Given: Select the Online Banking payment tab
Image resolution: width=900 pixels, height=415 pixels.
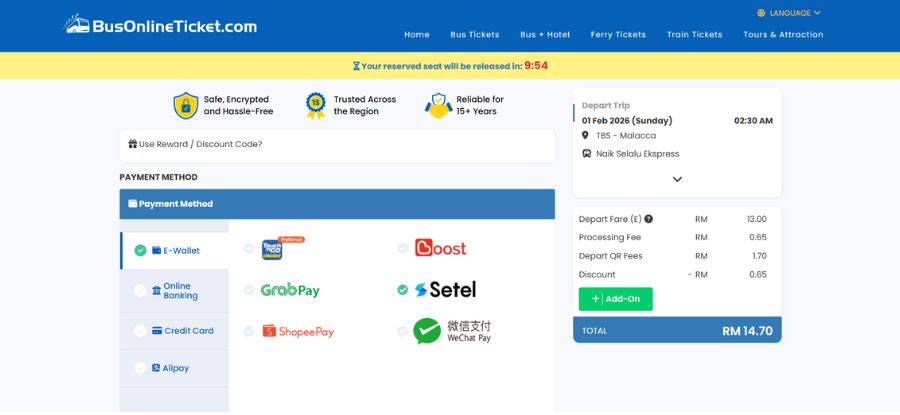Looking at the screenshot, I should tap(174, 291).
